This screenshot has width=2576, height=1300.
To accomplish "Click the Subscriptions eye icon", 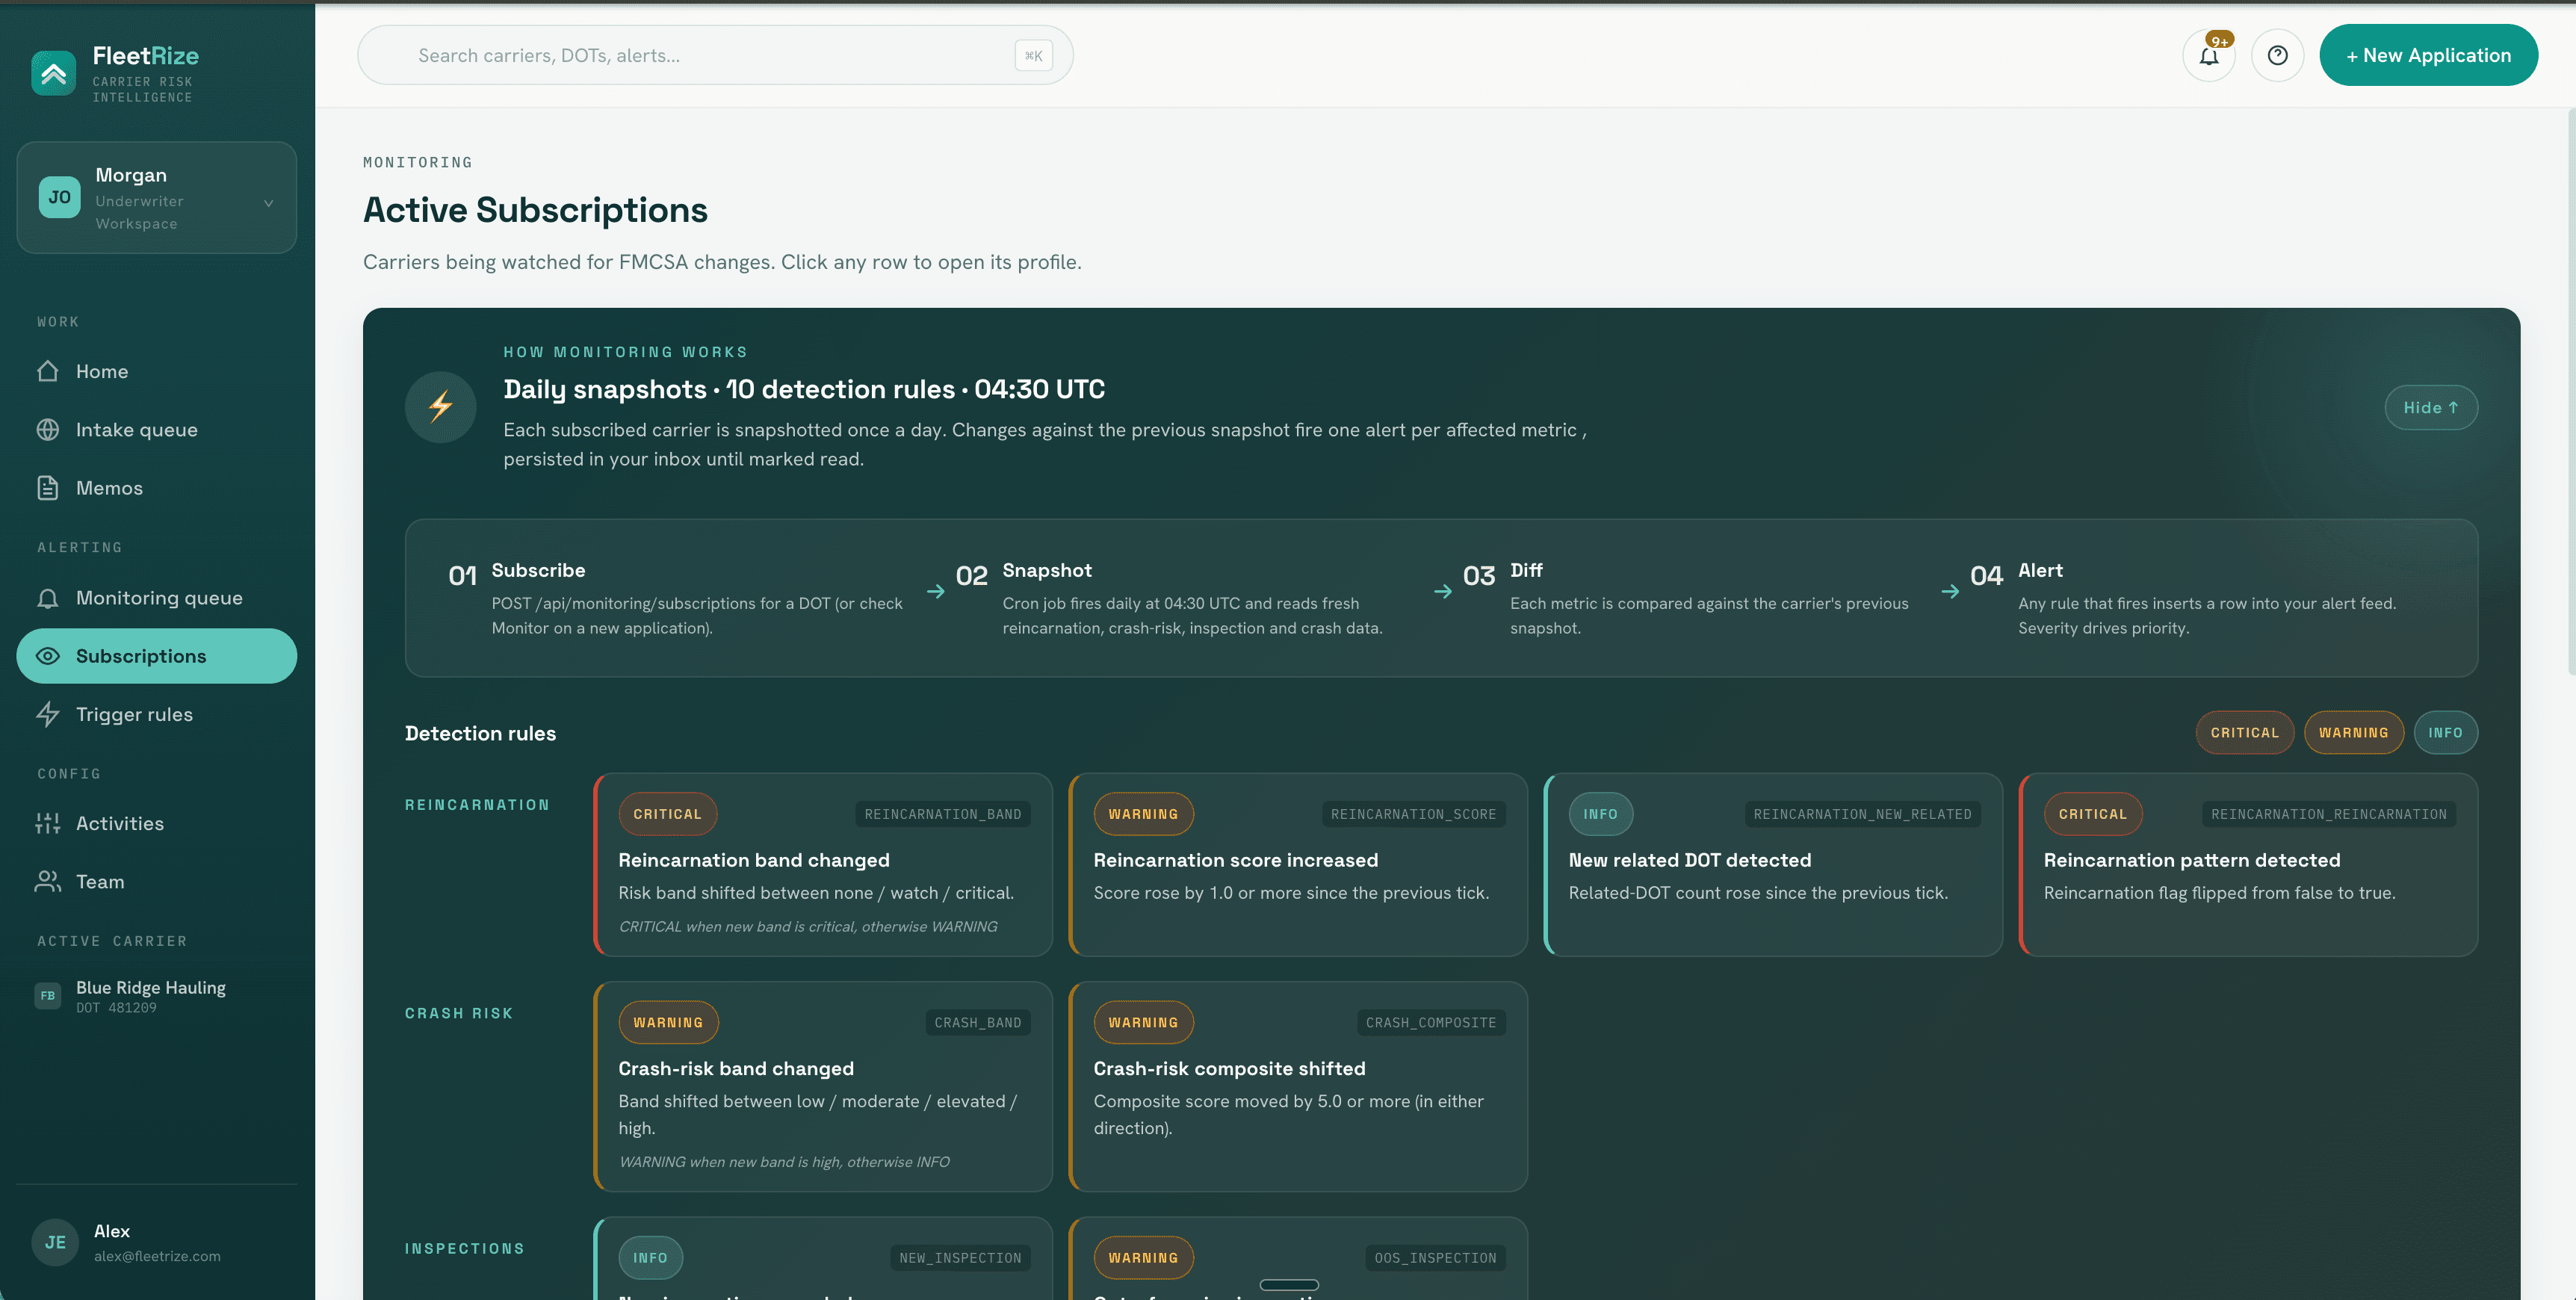I will (48, 656).
